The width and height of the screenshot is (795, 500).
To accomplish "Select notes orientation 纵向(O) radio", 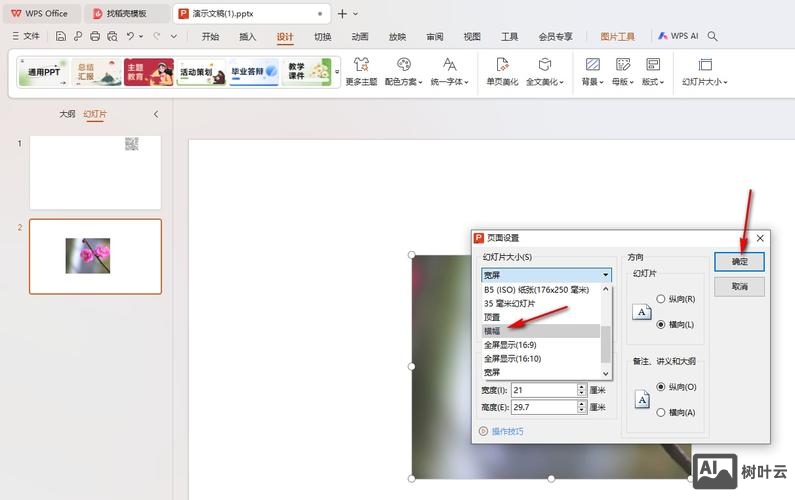I will tap(661, 386).
